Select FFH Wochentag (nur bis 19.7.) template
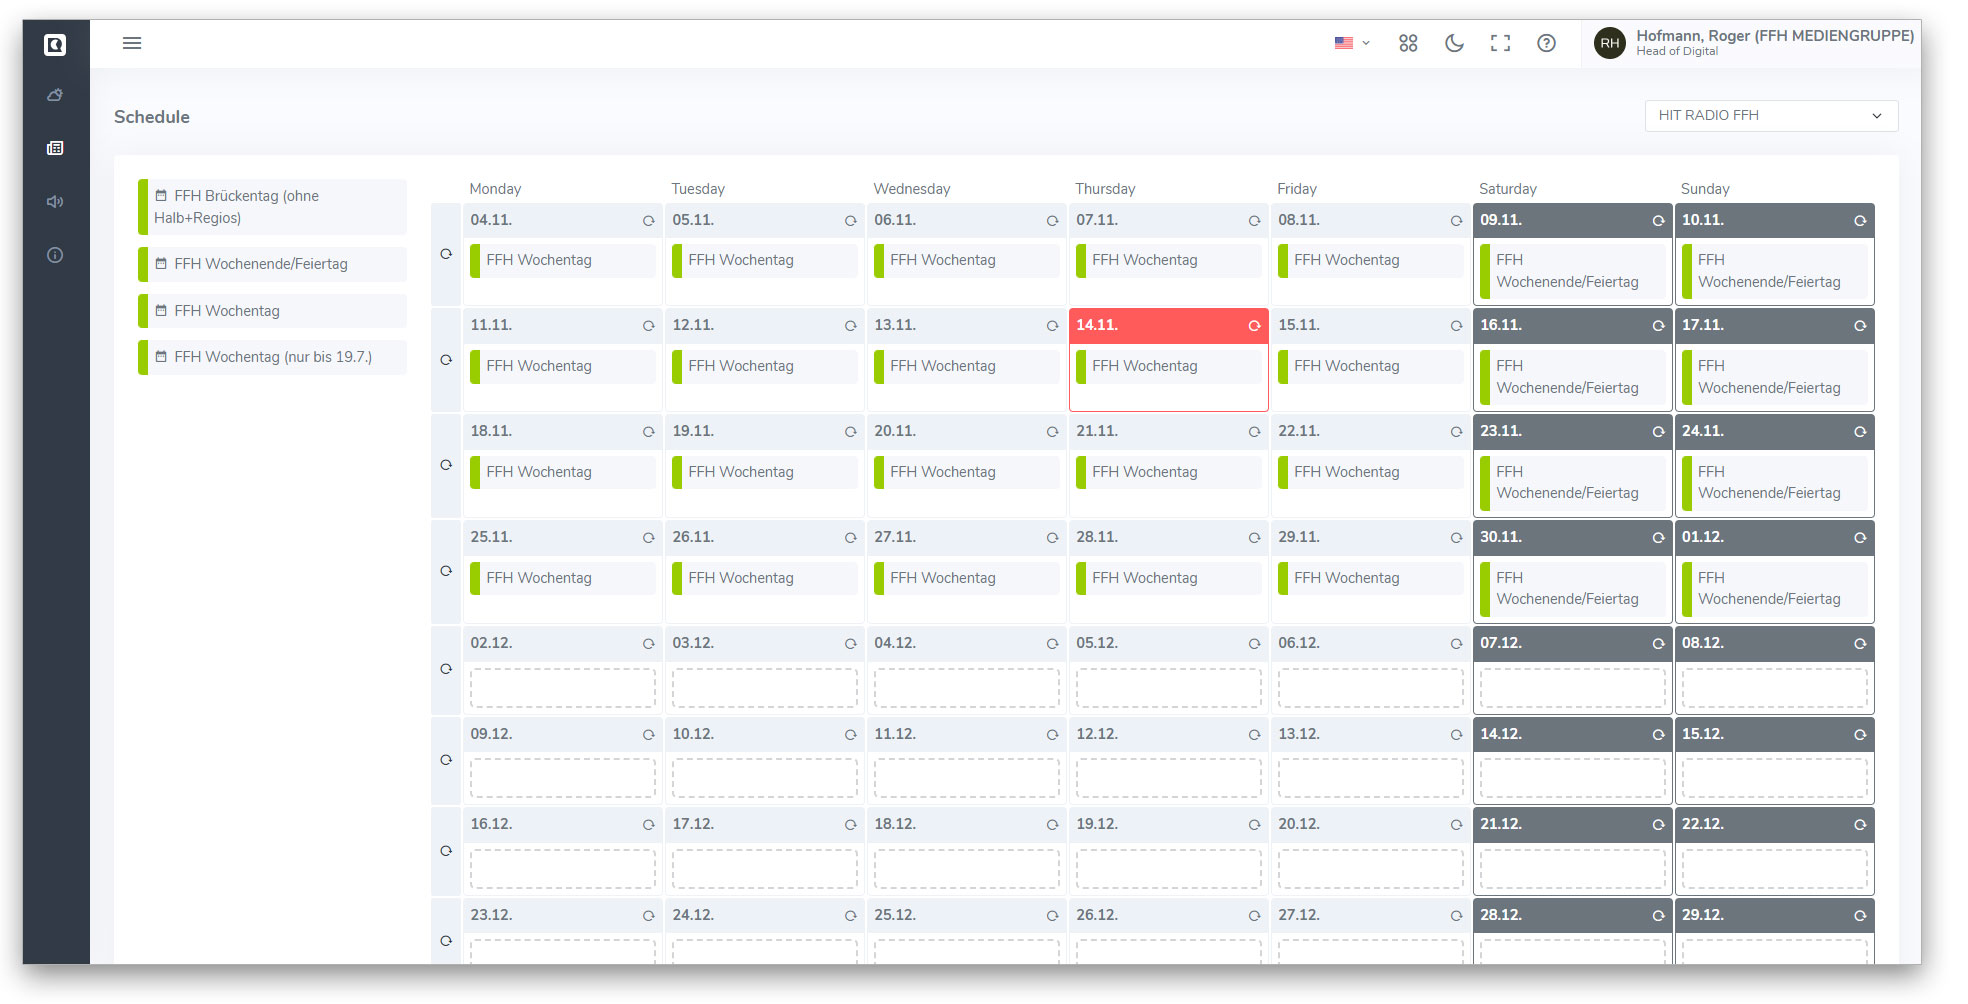 click(273, 357)
